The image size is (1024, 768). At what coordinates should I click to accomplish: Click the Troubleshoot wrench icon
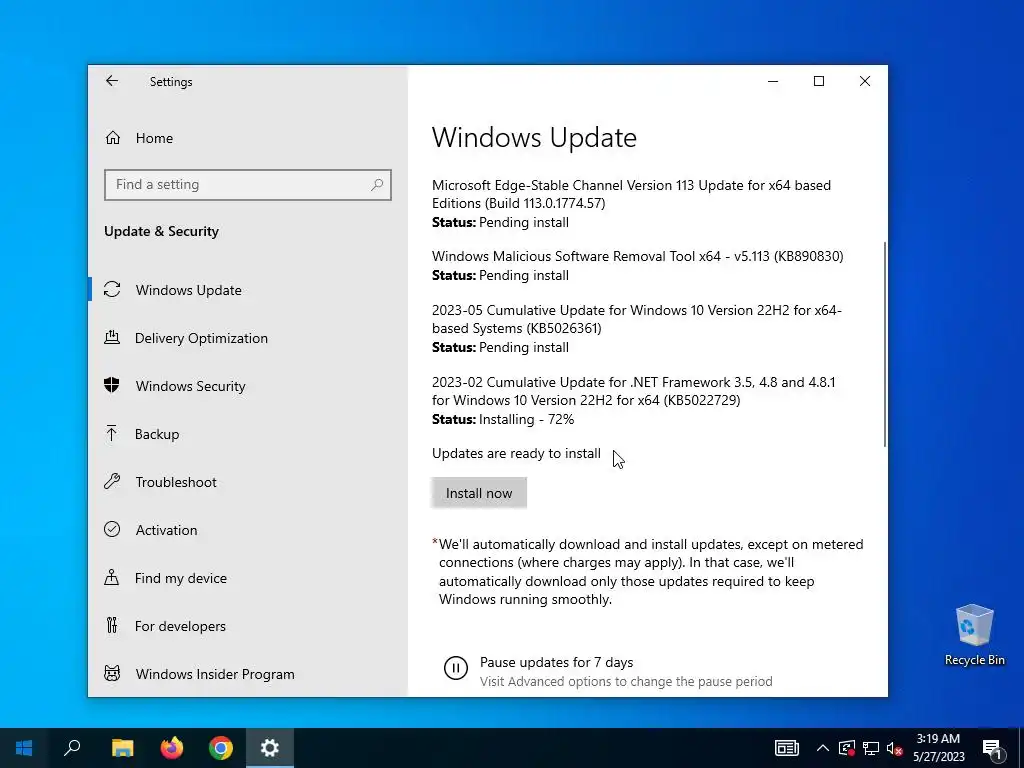(x=112, y=482)
